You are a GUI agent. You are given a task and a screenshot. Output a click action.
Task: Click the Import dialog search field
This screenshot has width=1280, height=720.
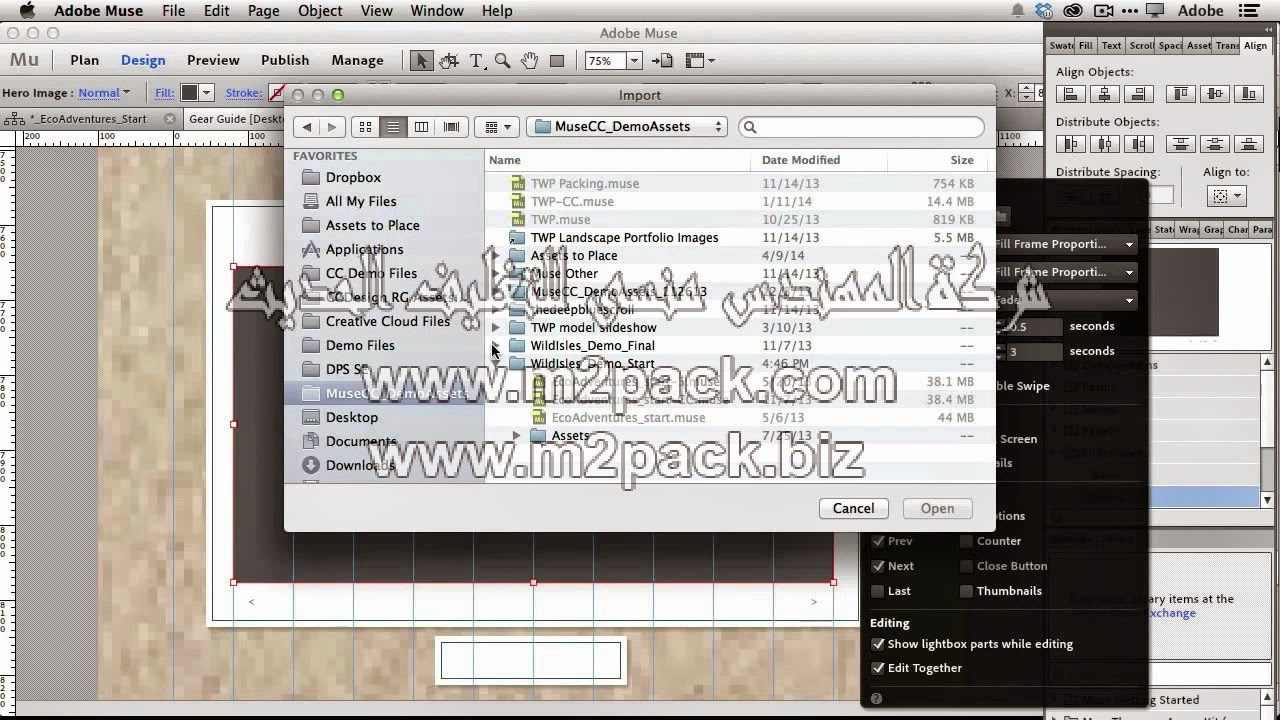[x=862, y=127]
